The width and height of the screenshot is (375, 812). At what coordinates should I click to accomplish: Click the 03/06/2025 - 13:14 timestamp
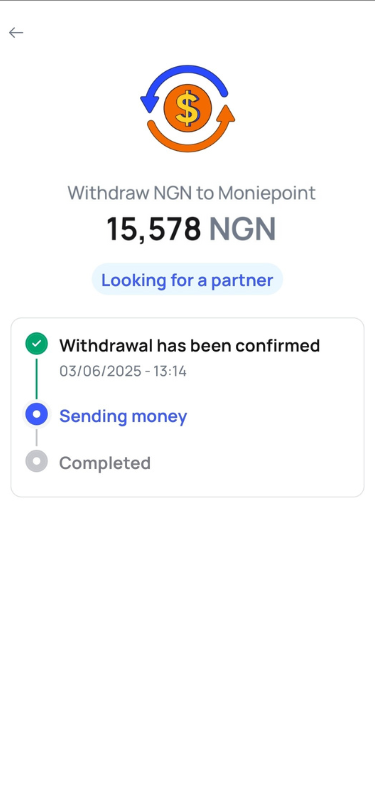[x=123, y=371]
